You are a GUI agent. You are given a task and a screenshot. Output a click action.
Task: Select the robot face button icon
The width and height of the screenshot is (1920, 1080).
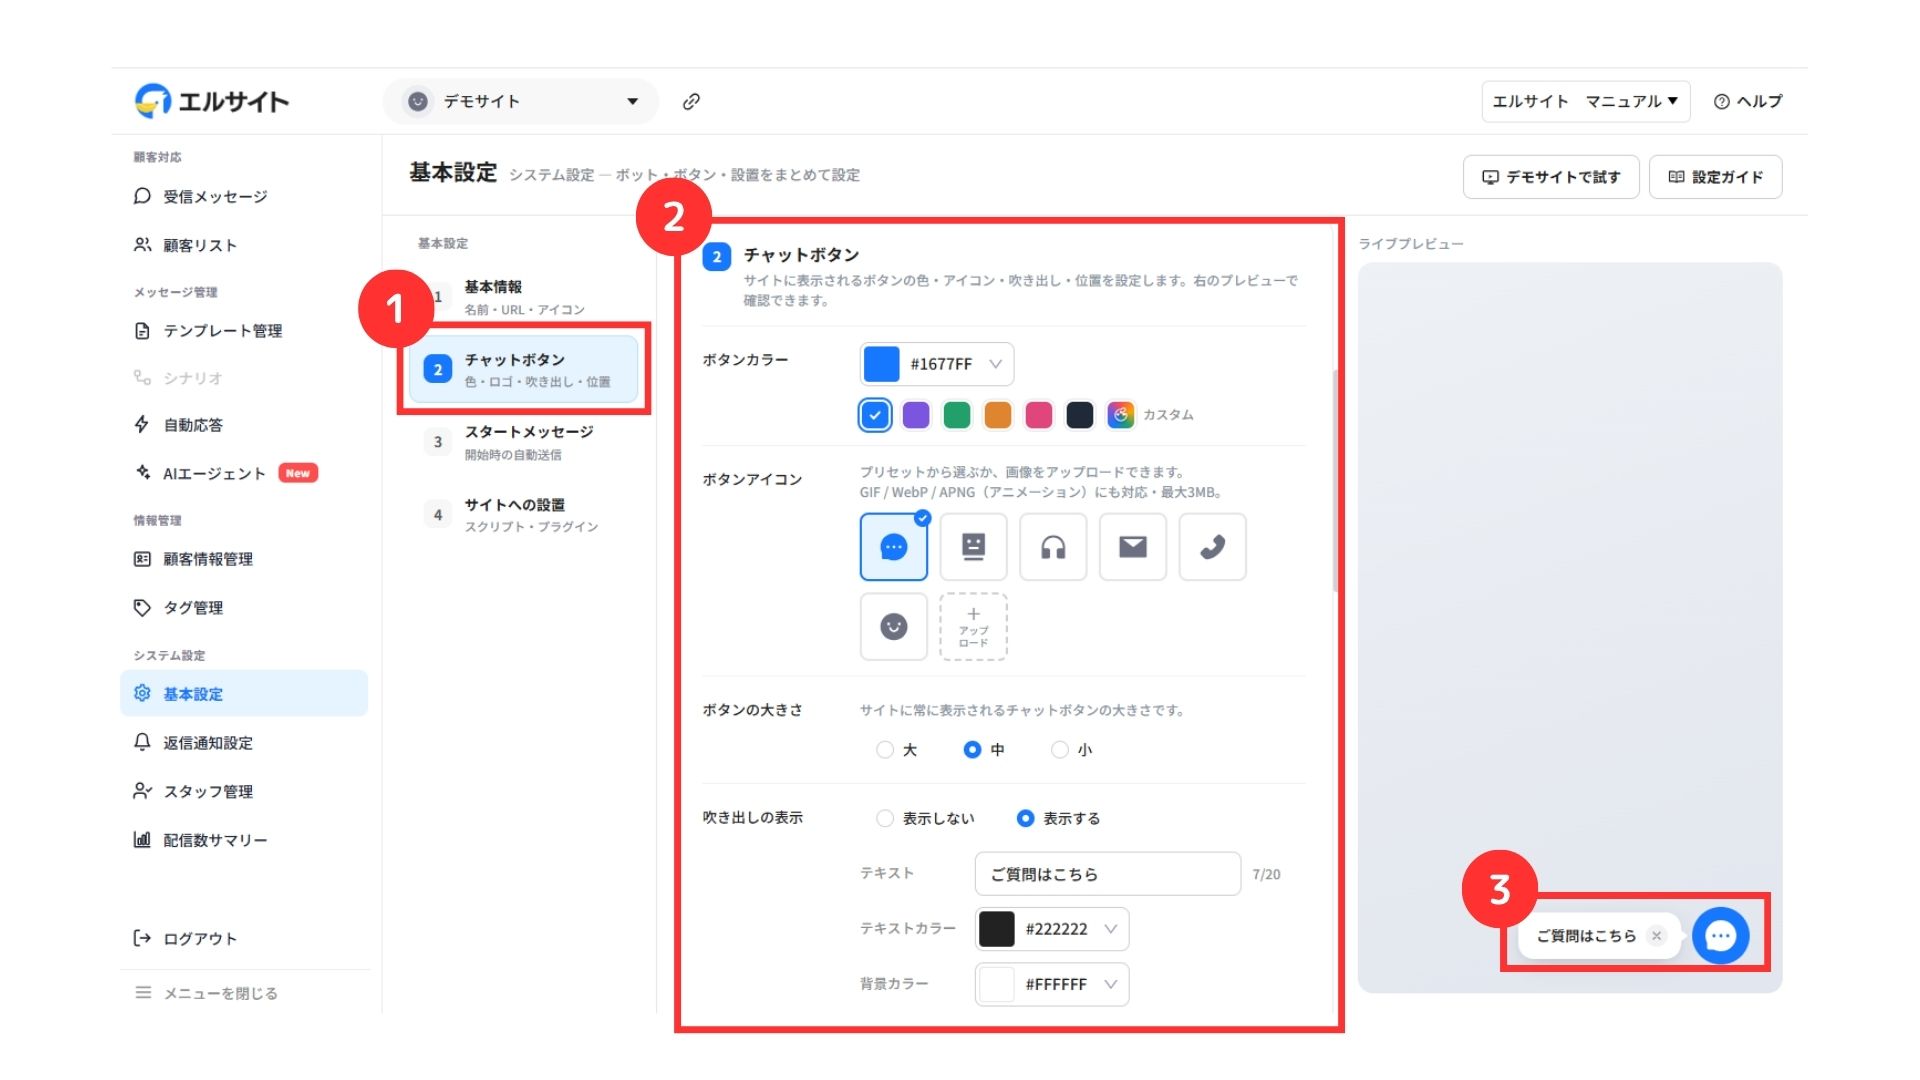pos(973,547)
